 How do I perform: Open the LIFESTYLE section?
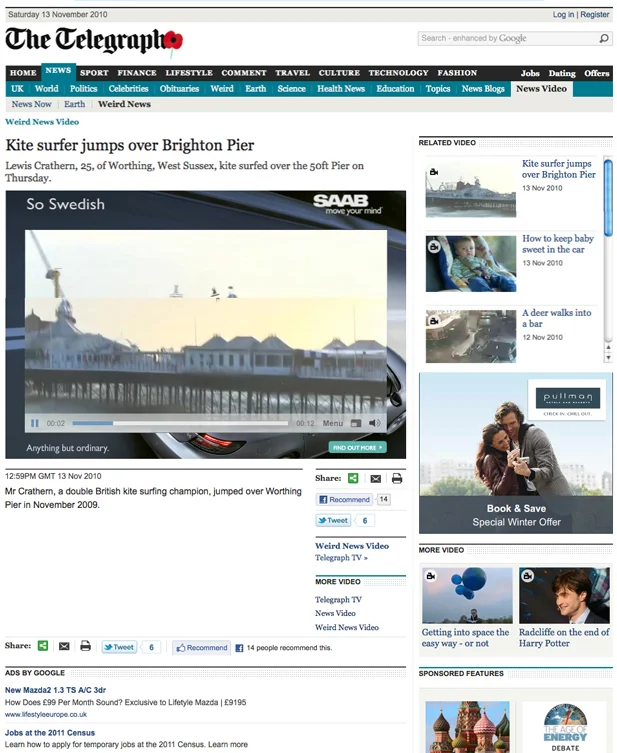[189, 73]
